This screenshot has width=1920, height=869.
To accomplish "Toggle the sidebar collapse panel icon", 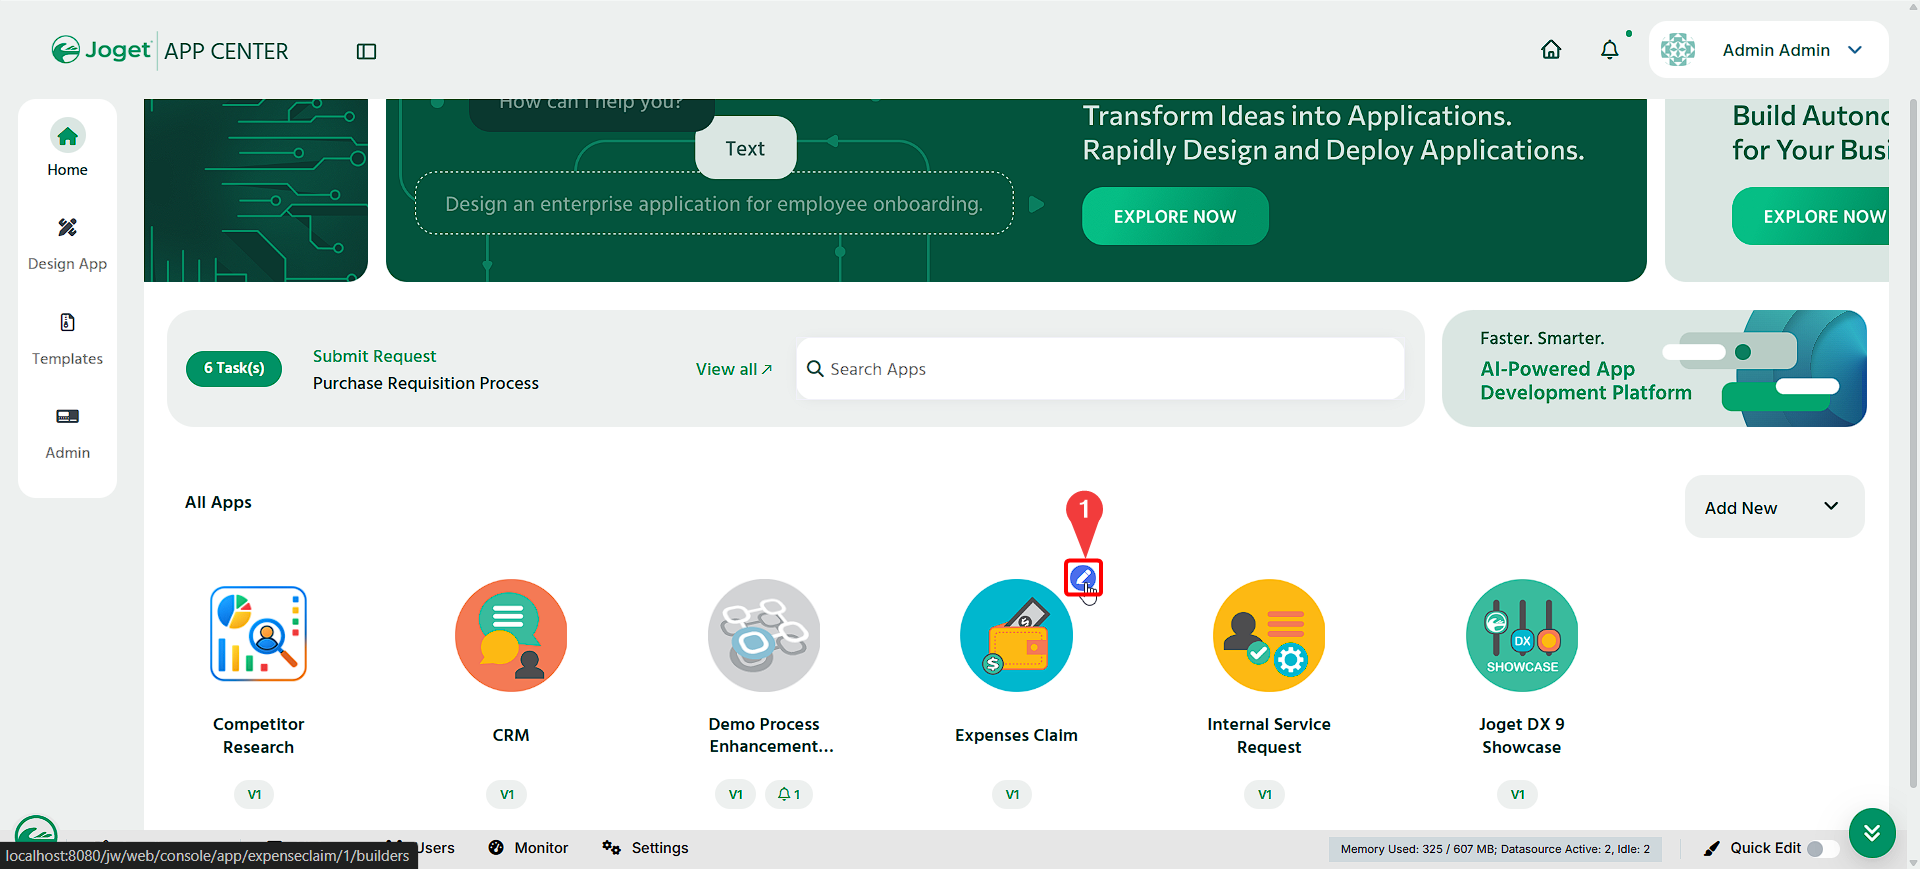I will click(366, 51).
